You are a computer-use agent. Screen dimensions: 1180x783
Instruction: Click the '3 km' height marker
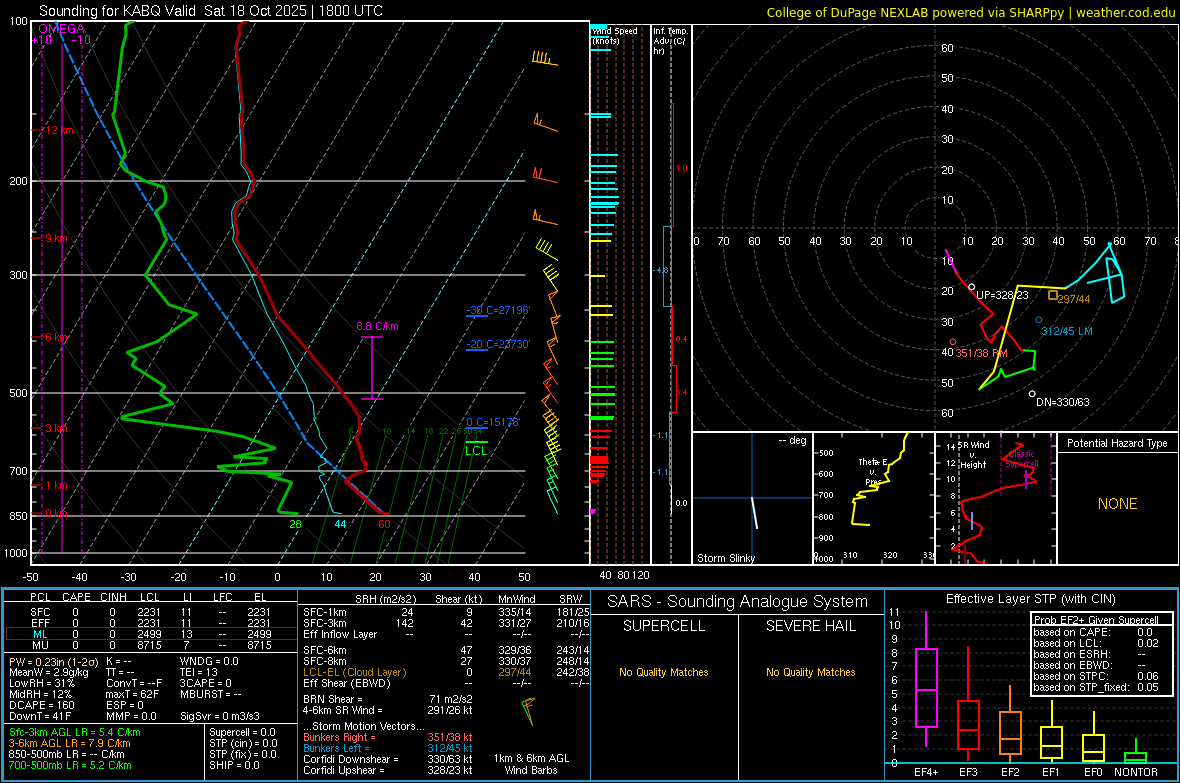point(56,428)
